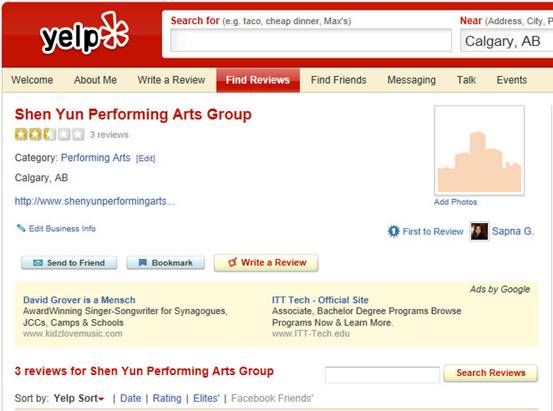553x411 pixels.
Task: Sort reviews by Date
Action: click(x=130, y=398)
